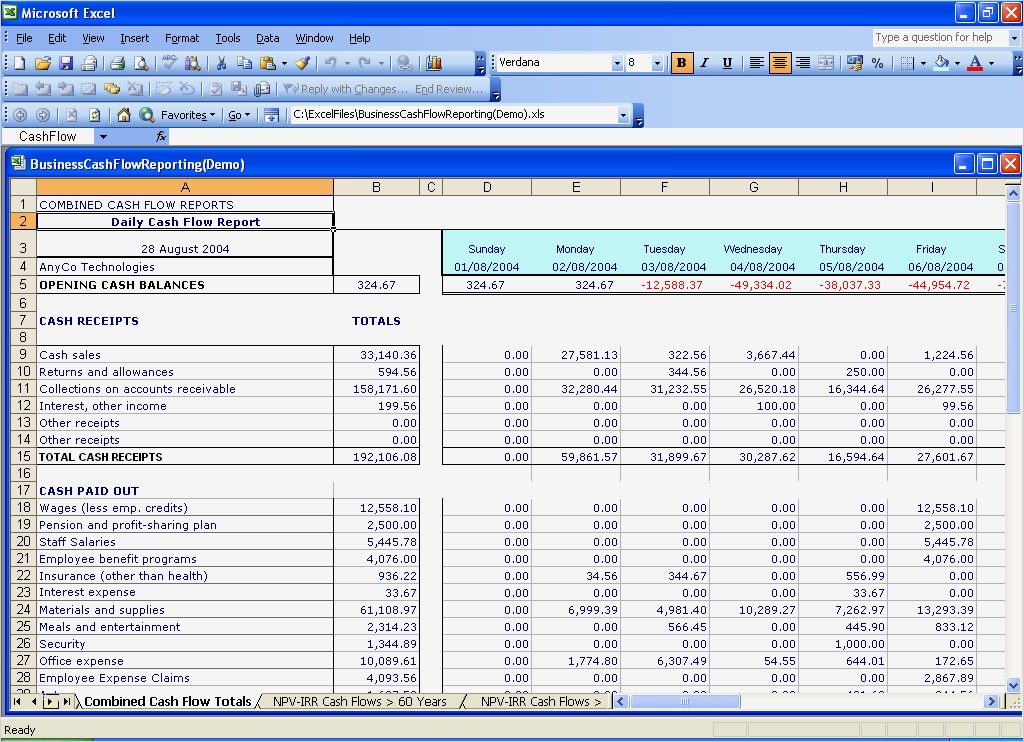The height and width of the screenshot is (742, 1024).
Task: Launch the Chart Wizard icon
Action: point(434,63)
